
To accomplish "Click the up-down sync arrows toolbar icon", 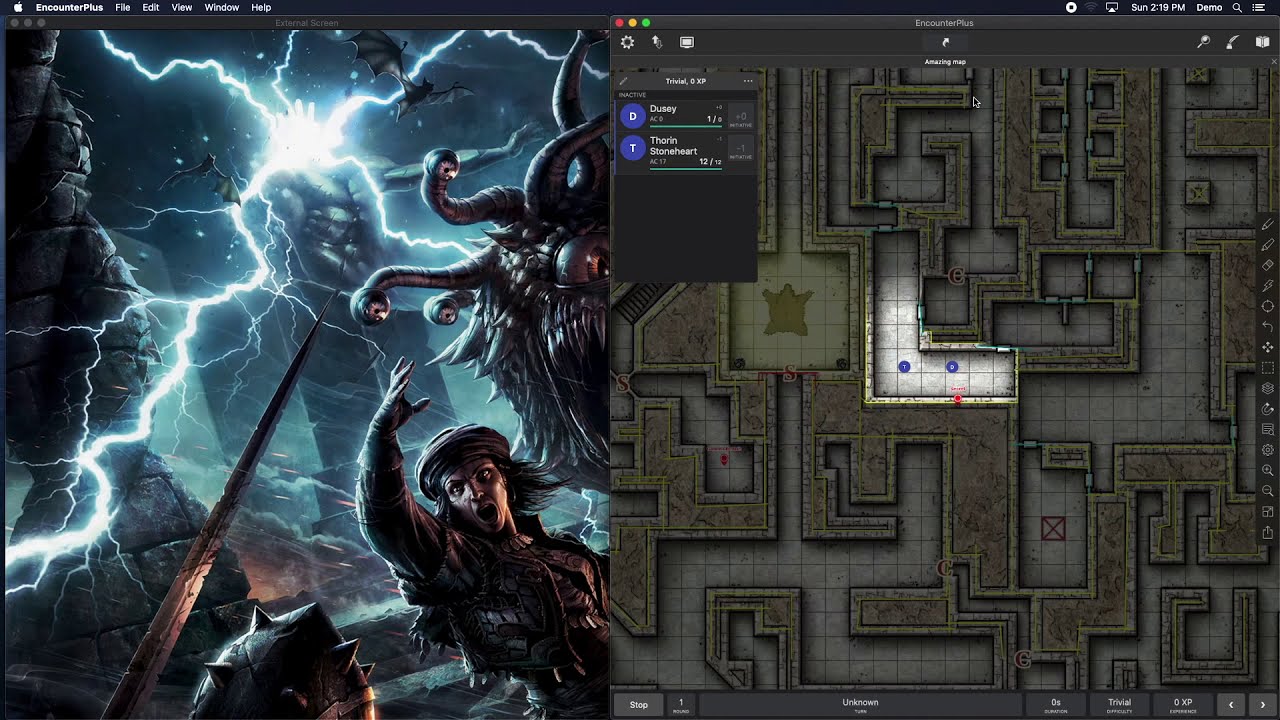I will click(x=657, y=42).
